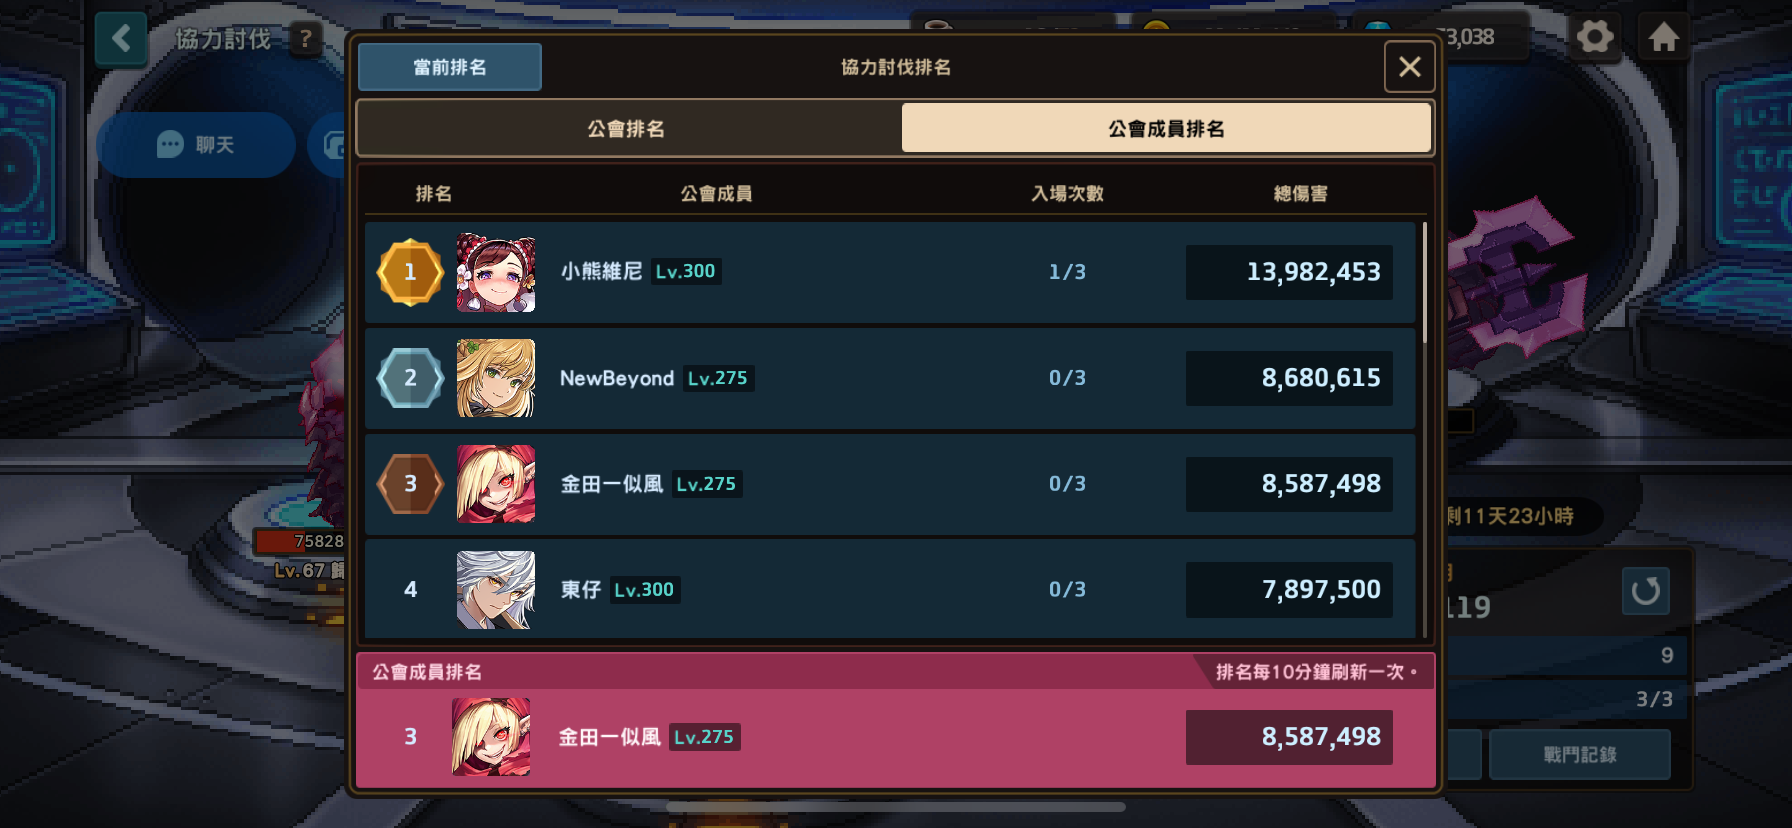The height and width of the screenshot is (828, 1792).
Task: Tap the back arrow button
Action: pyautogui.click(x=122, y=39)
